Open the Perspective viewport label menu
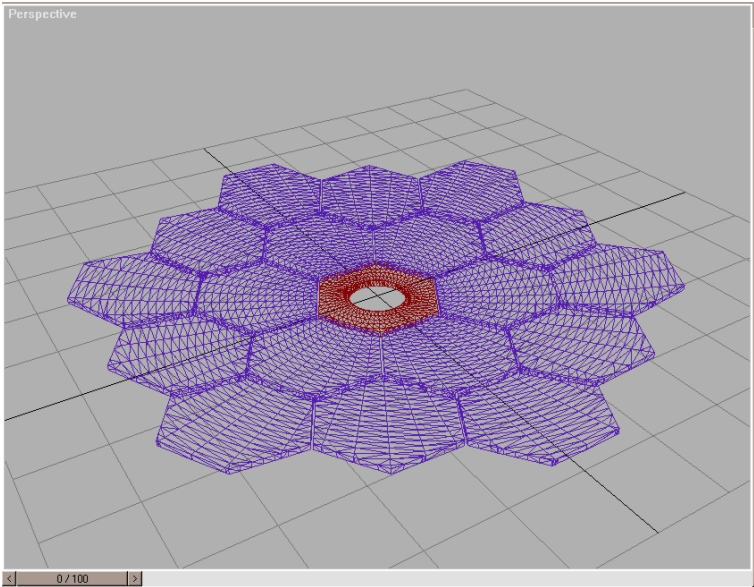 coord(42,14)
